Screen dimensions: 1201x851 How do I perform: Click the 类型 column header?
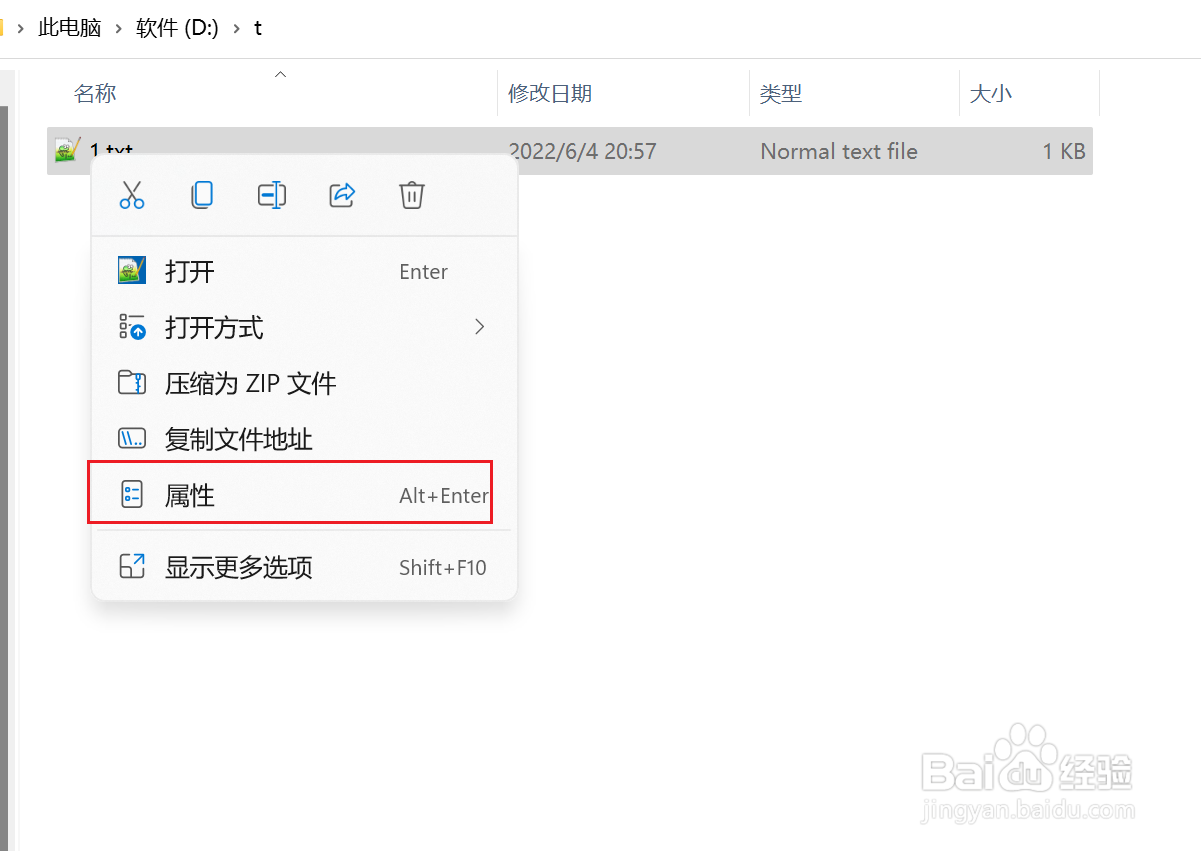pos(781,93)
